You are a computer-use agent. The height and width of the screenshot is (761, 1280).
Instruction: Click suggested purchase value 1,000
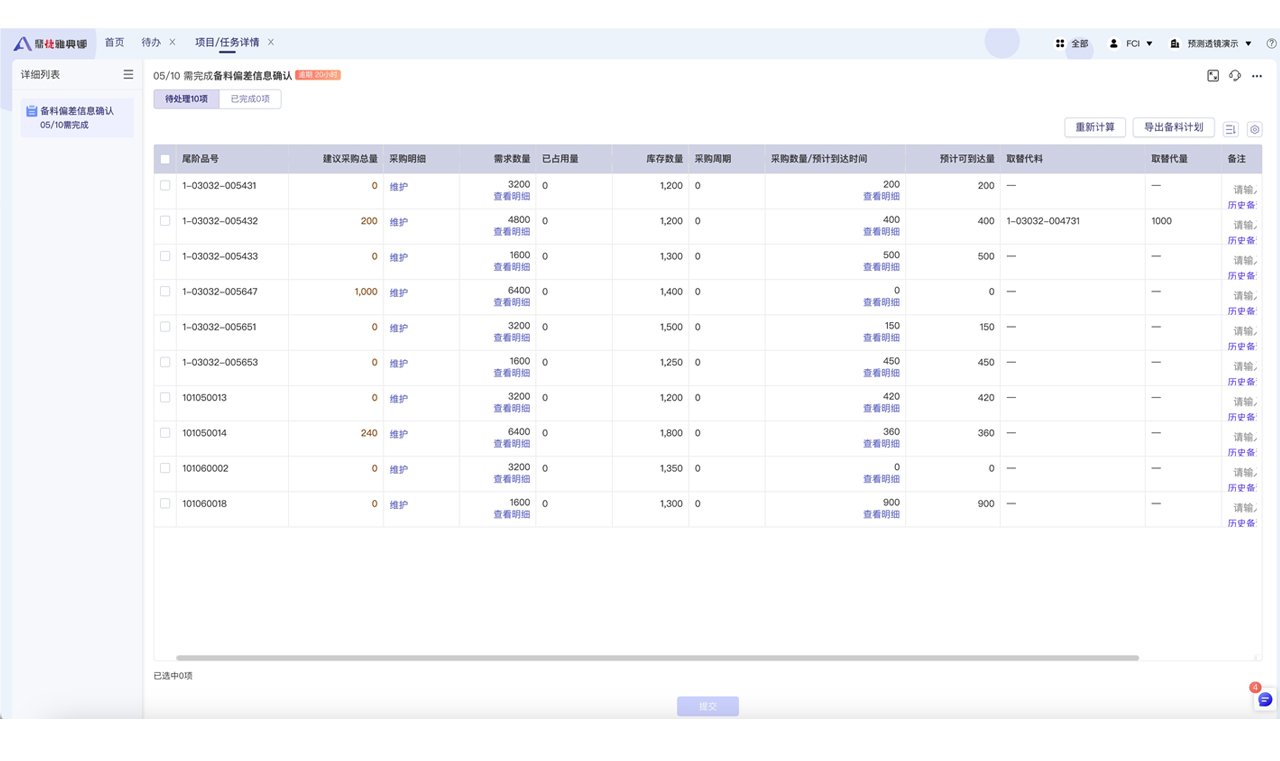point(366,292)
